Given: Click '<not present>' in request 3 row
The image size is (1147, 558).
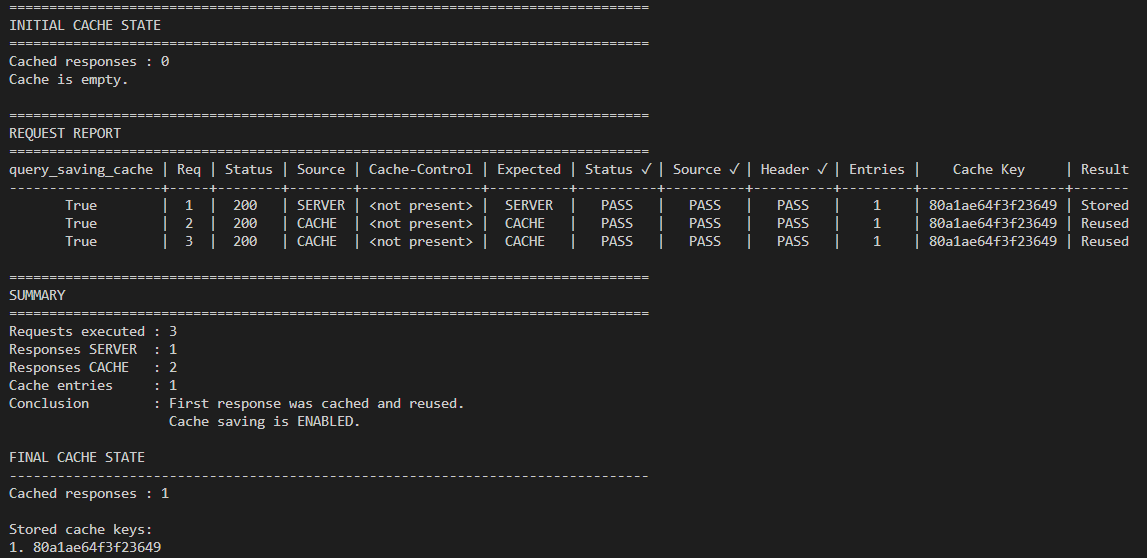Looking at the screenshot, I should 421,241.
